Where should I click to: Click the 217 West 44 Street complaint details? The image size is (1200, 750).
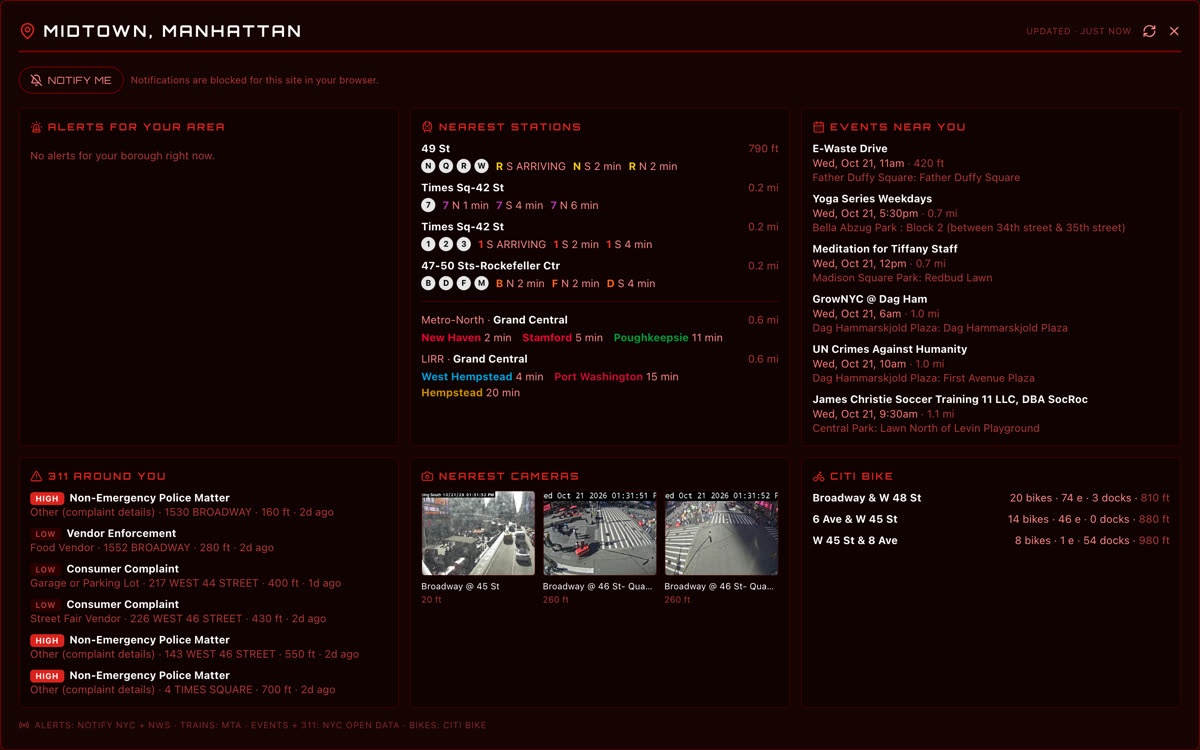click(185, 583)
